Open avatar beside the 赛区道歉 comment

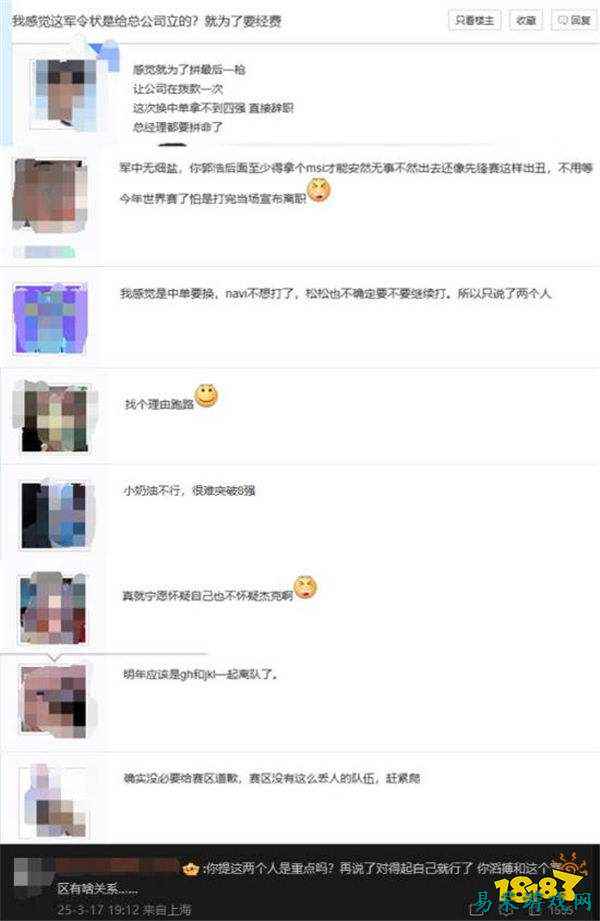54,801
